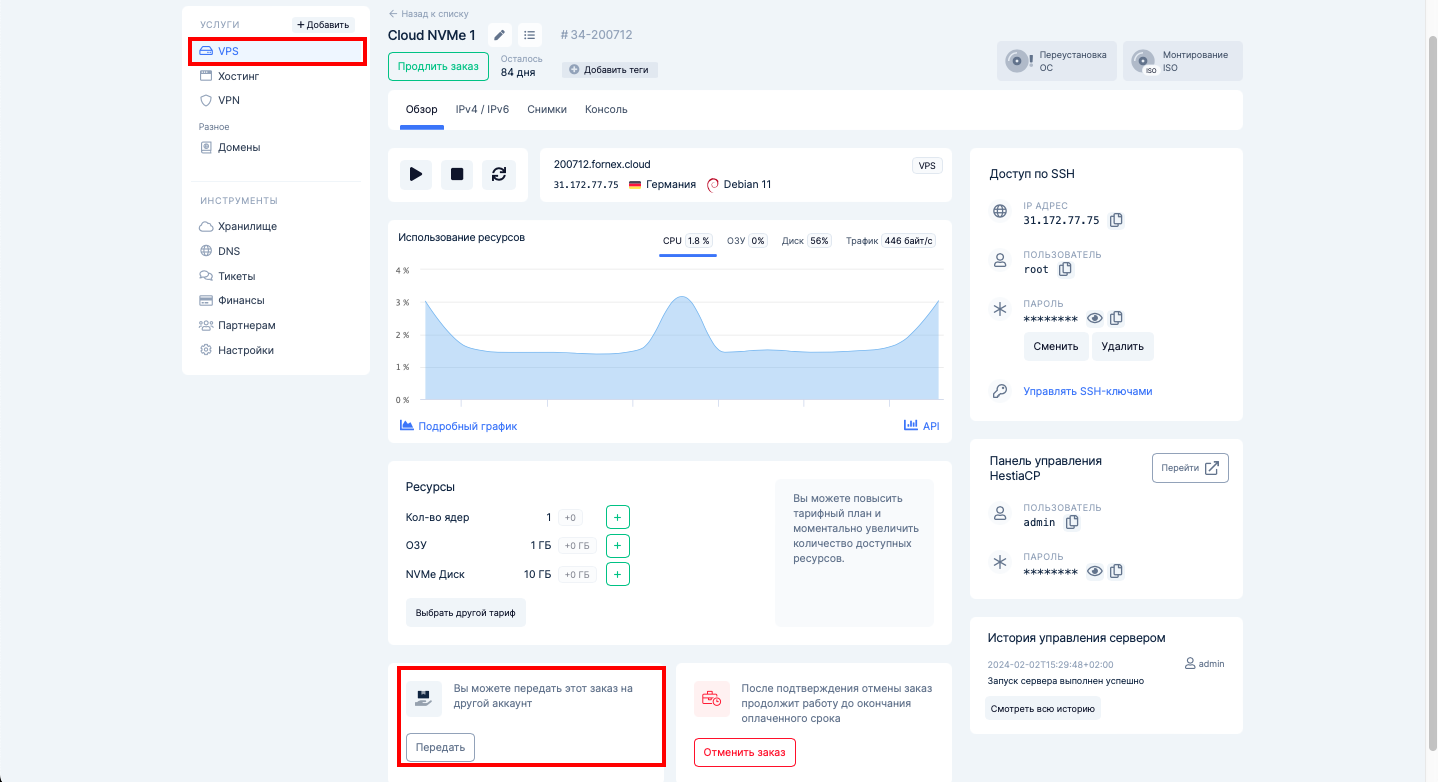This screenshot has width=1438, height=782.
Task: Switch to the Обзор tab
Action: (422, 109)
